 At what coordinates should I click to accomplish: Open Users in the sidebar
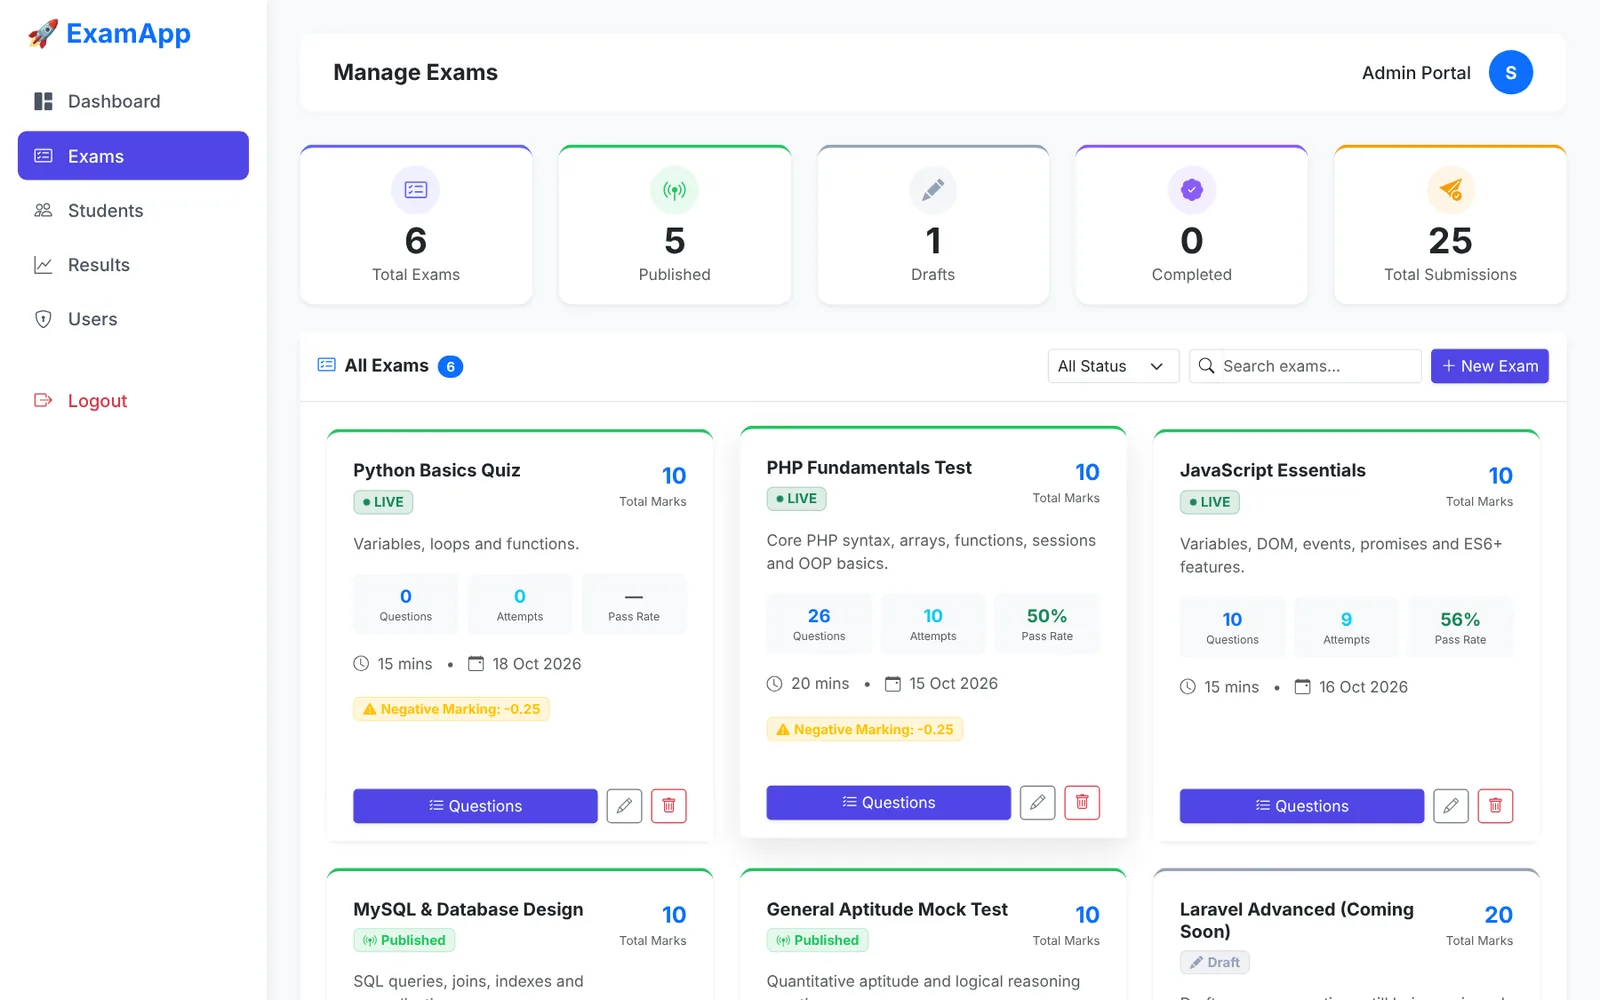pyautogui.click(x=133, y=319)
